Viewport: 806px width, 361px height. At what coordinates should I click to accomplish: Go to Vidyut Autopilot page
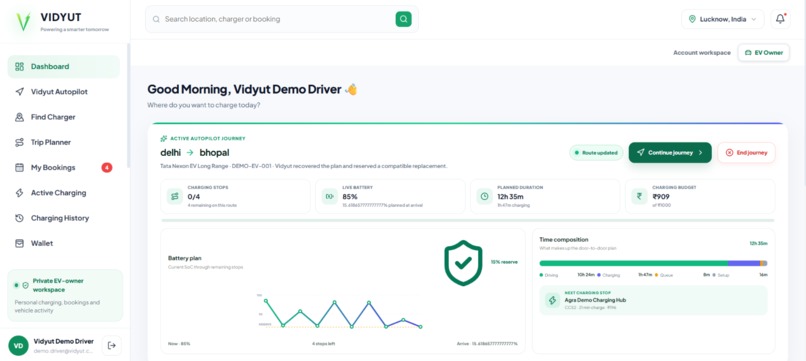[64, 92]
